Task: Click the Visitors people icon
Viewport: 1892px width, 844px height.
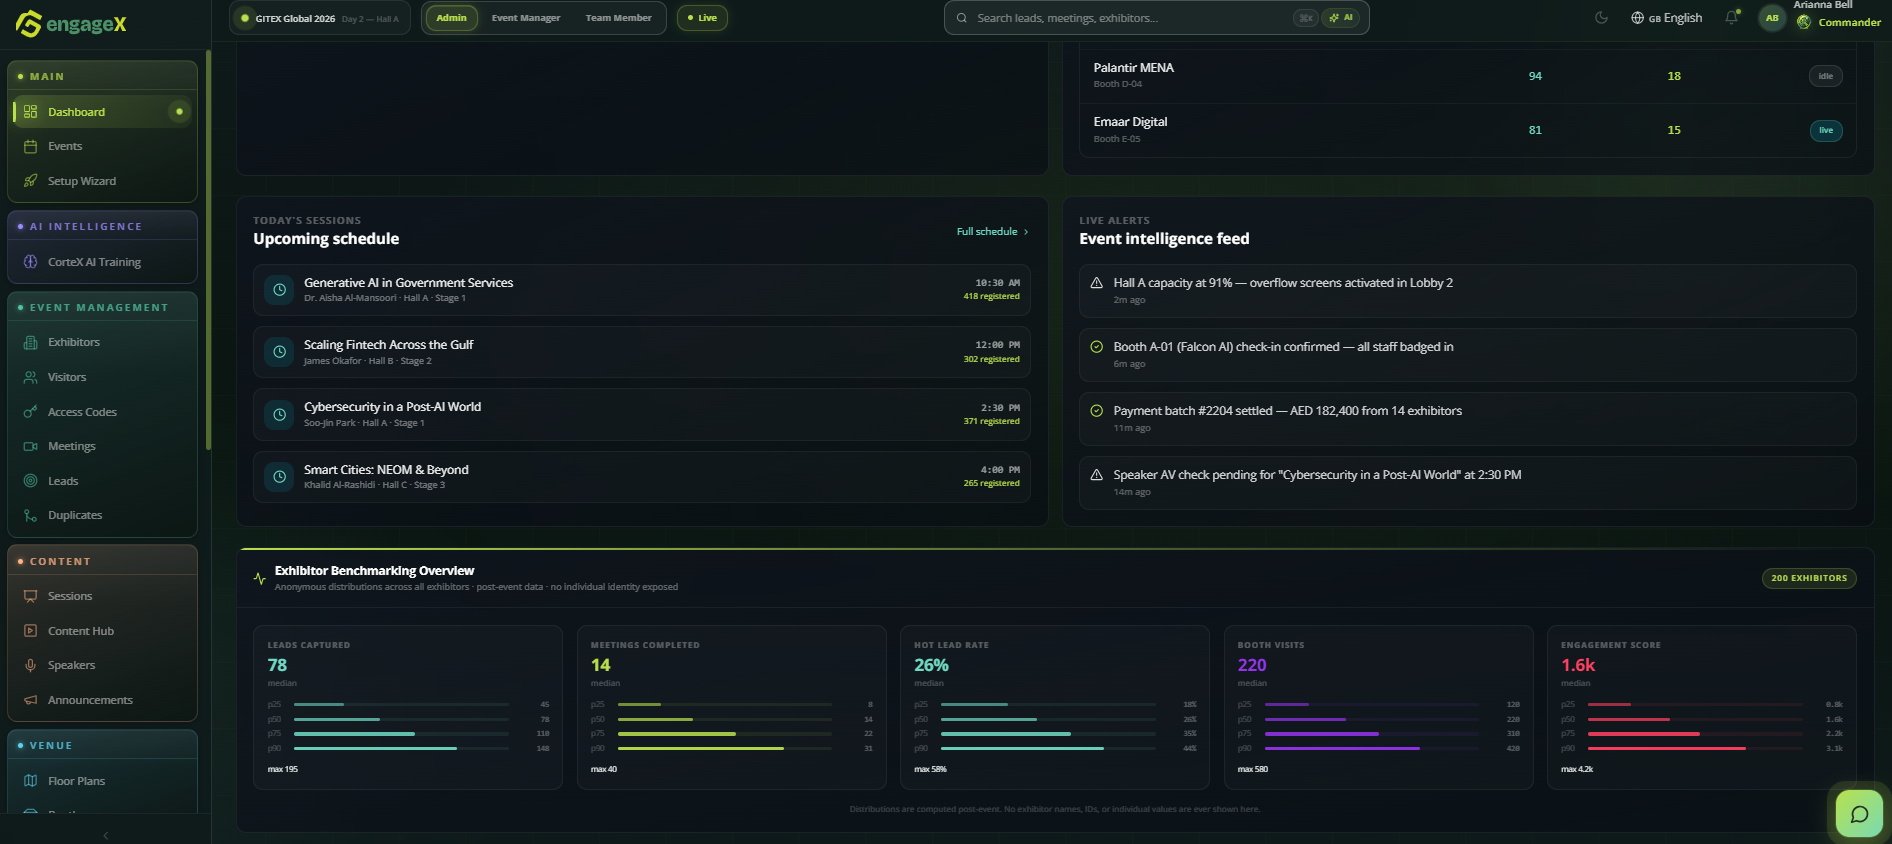Action: pyautogui.click(x=30, y=377)
